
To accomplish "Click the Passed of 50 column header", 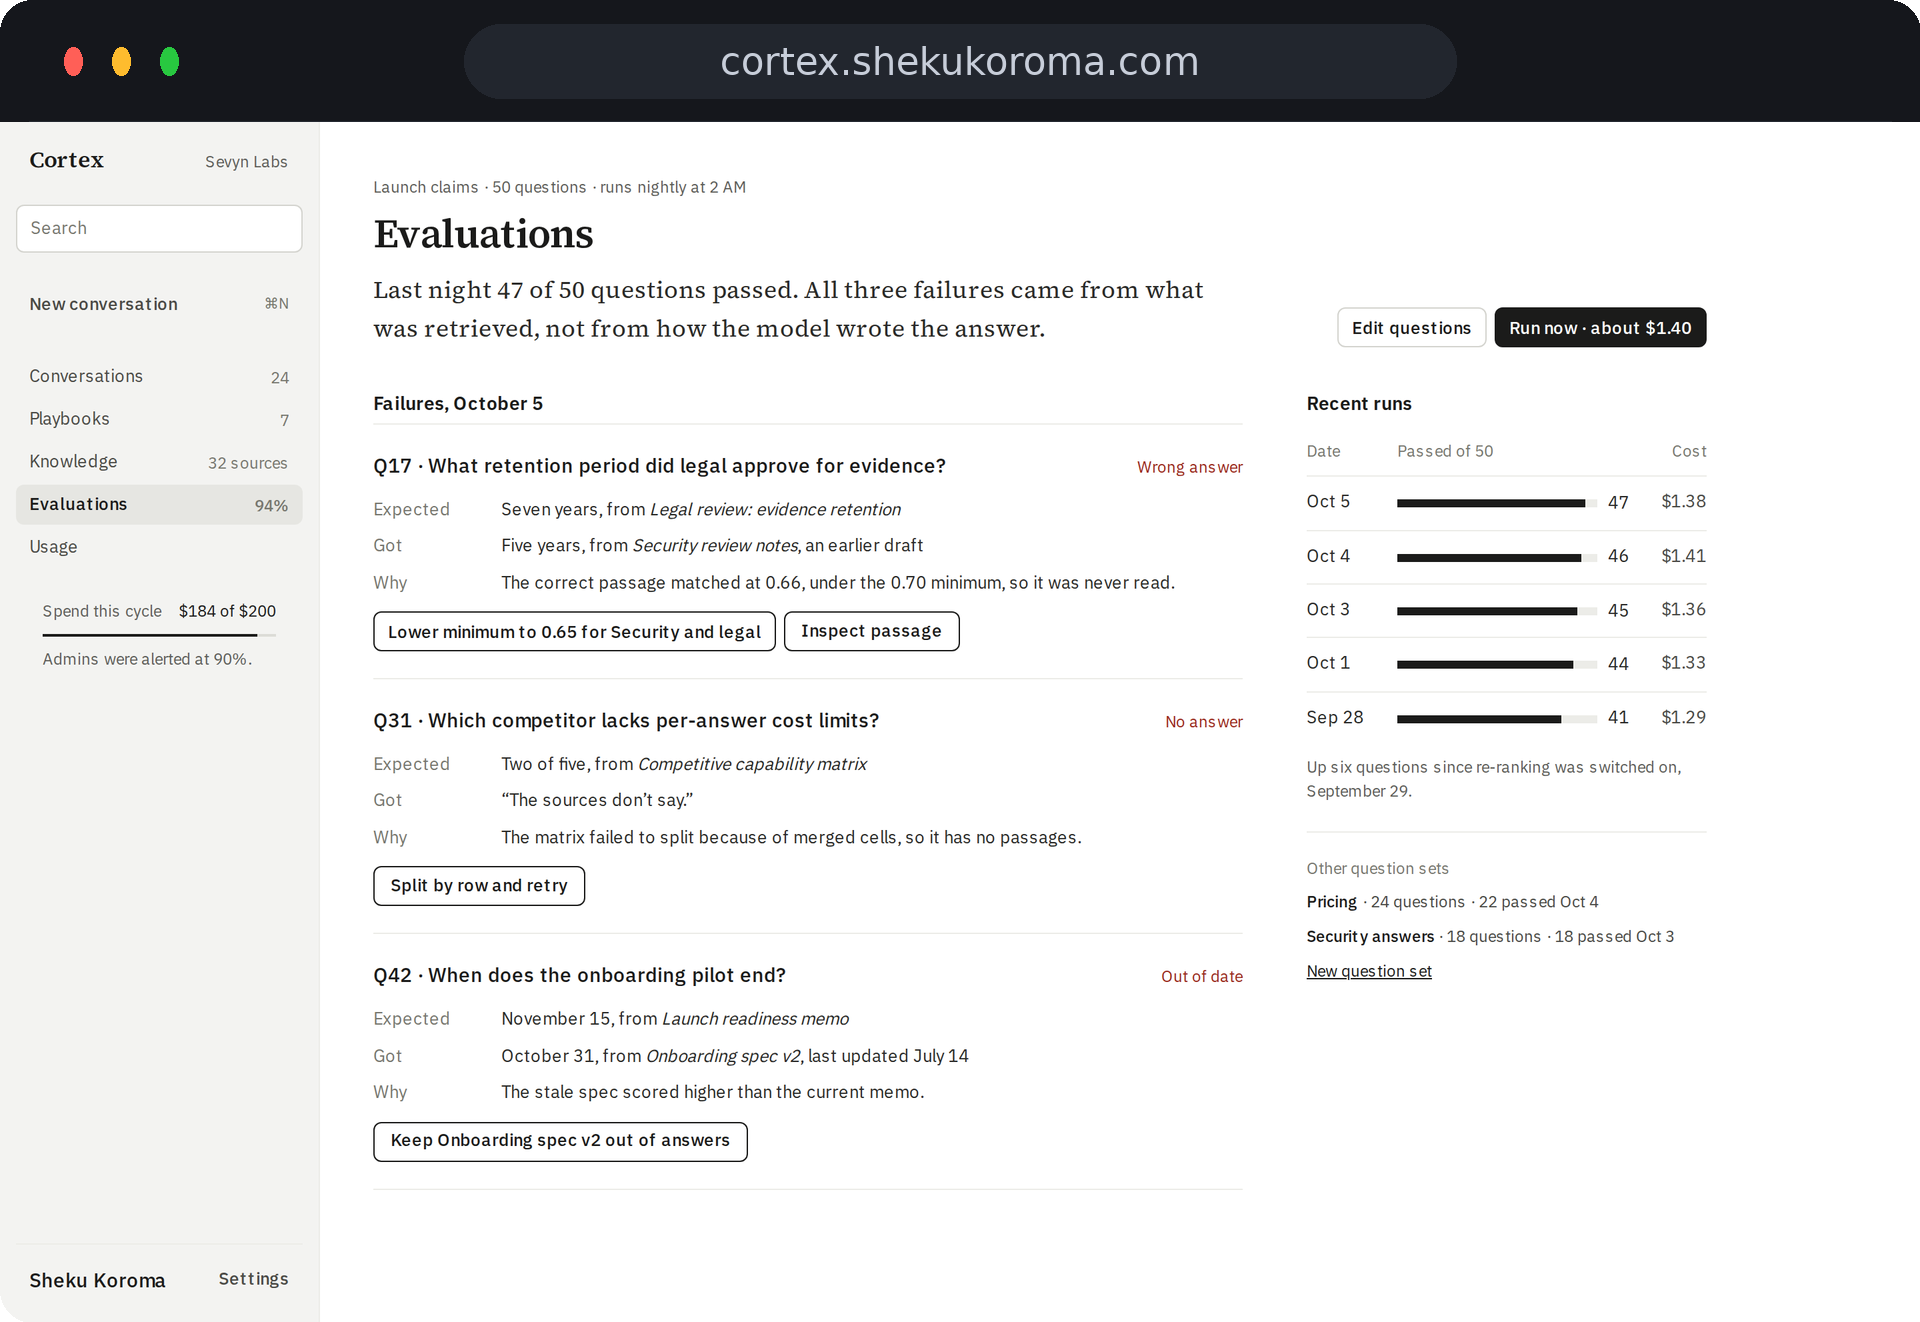I will pos(1445,451).
